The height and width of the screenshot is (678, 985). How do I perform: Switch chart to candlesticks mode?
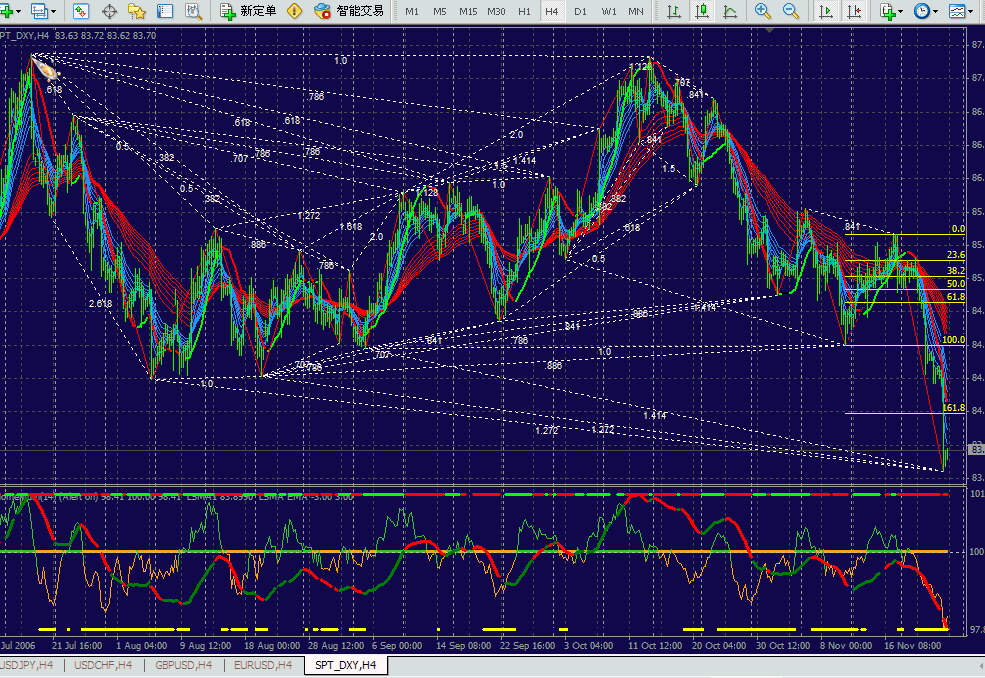pyautogui.click(x=704, y=12)
